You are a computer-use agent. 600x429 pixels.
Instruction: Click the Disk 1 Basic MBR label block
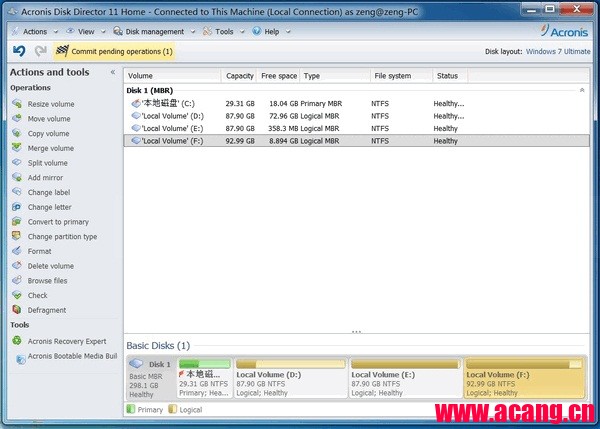pyautogui.click(x=151, y=378)
